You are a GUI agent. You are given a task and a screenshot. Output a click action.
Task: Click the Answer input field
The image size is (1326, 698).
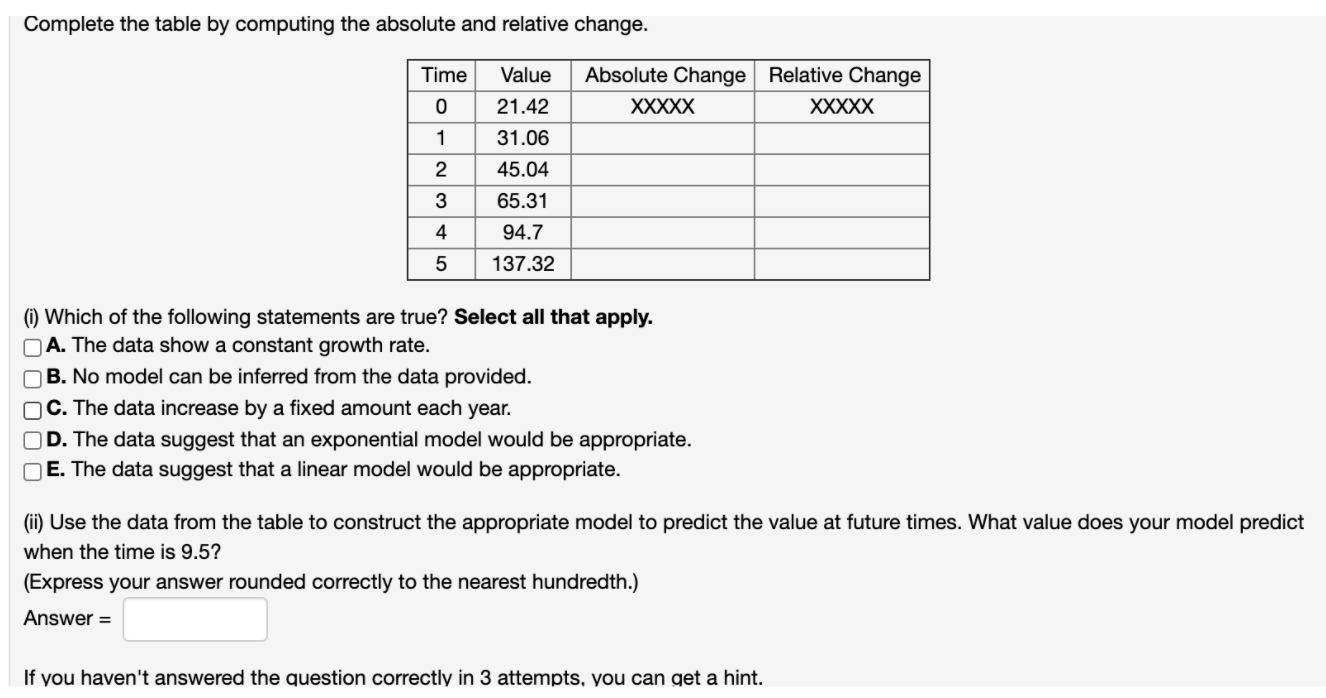[194, 618]
